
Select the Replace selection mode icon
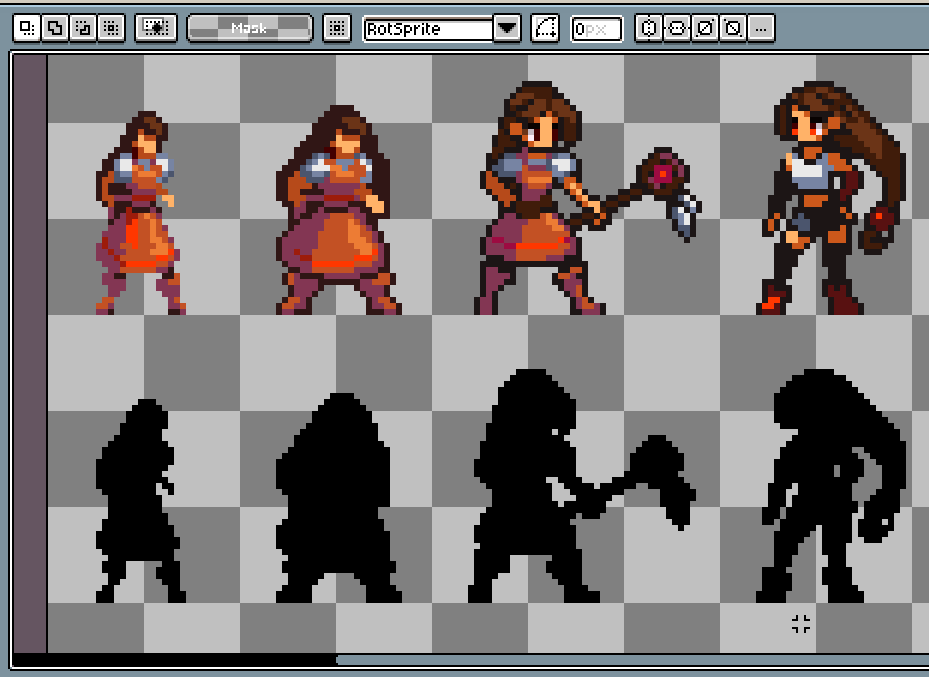click(x=27, y=28)
